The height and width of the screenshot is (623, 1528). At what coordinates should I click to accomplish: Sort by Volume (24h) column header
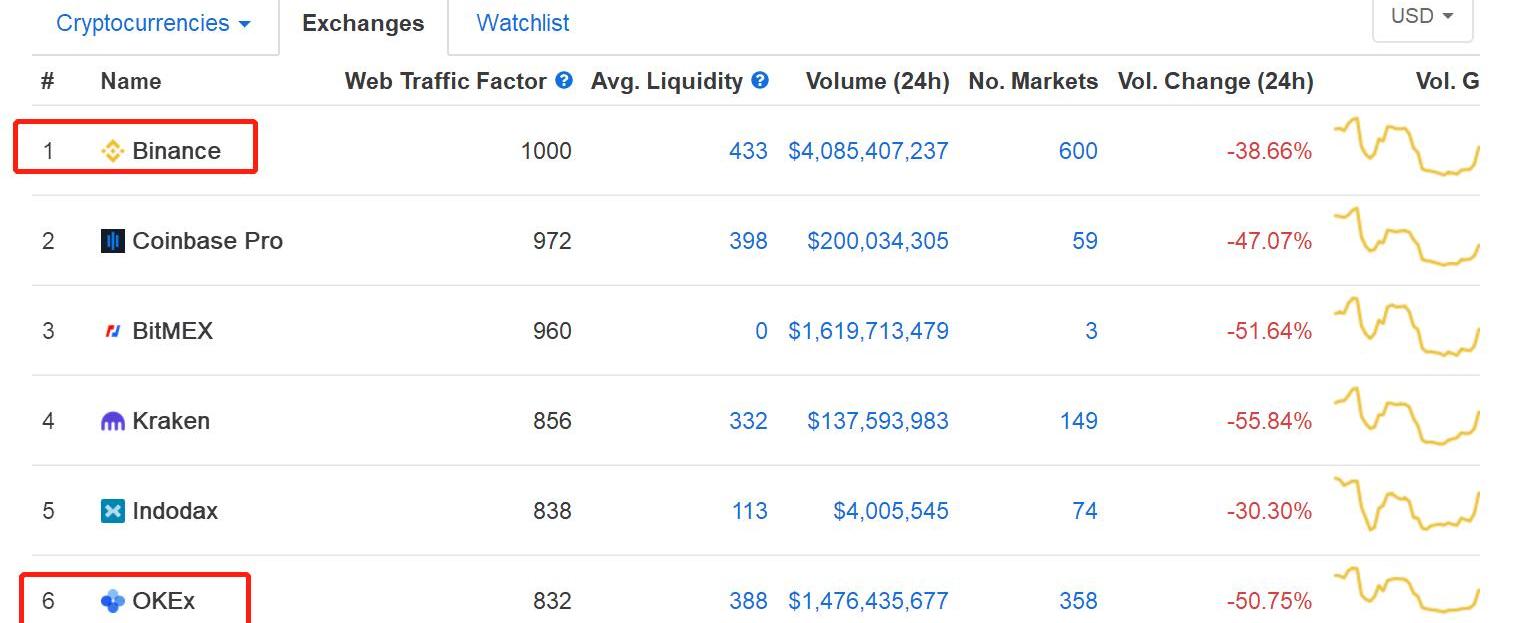(x=877, y=81)
